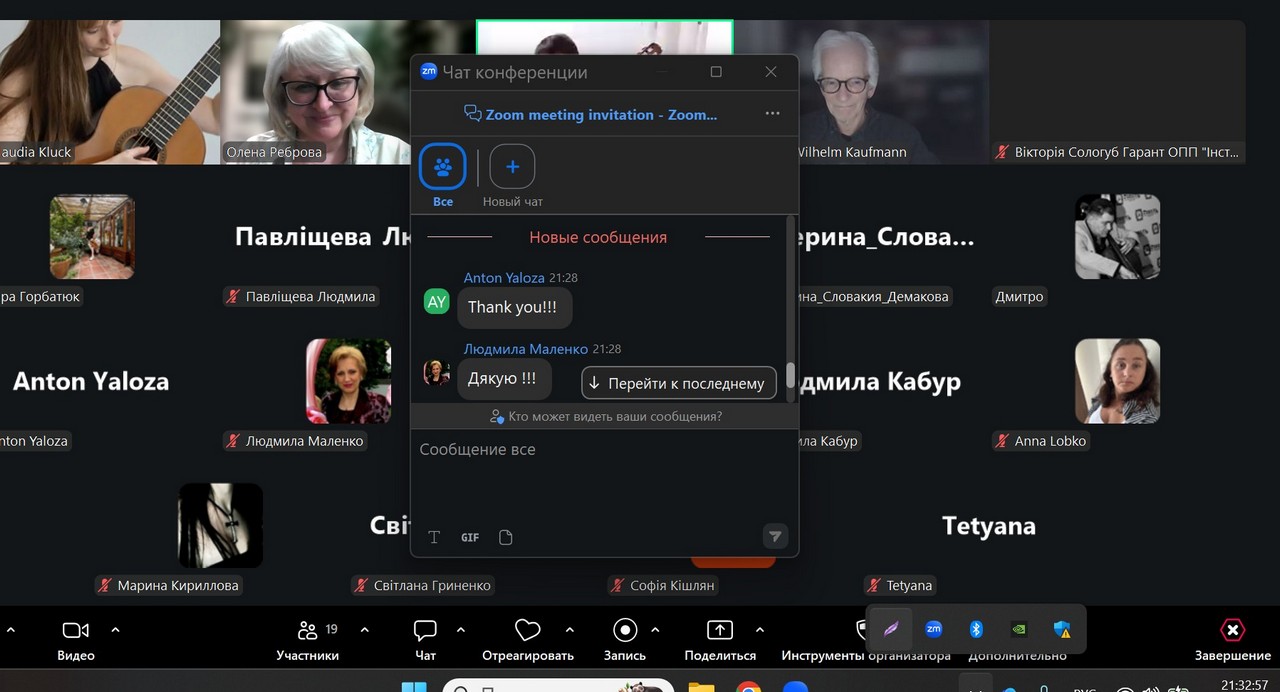1280x692 pixels.
Task: Open the three-dots menu in chat header
Action: [772, 114]
